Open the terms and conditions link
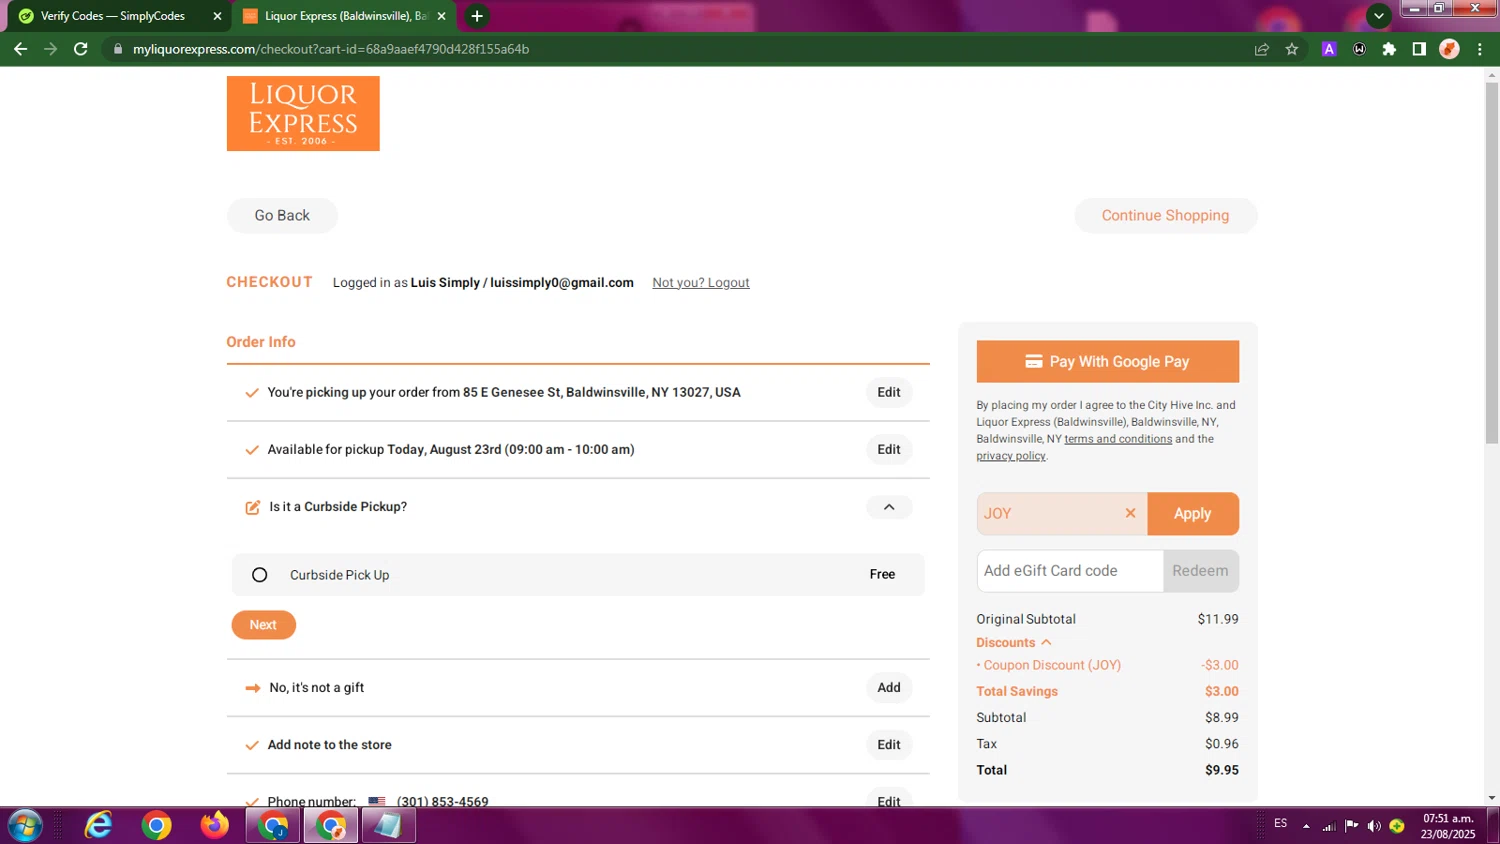The height and width of the screenshot is (844, 1500). 1118,439
